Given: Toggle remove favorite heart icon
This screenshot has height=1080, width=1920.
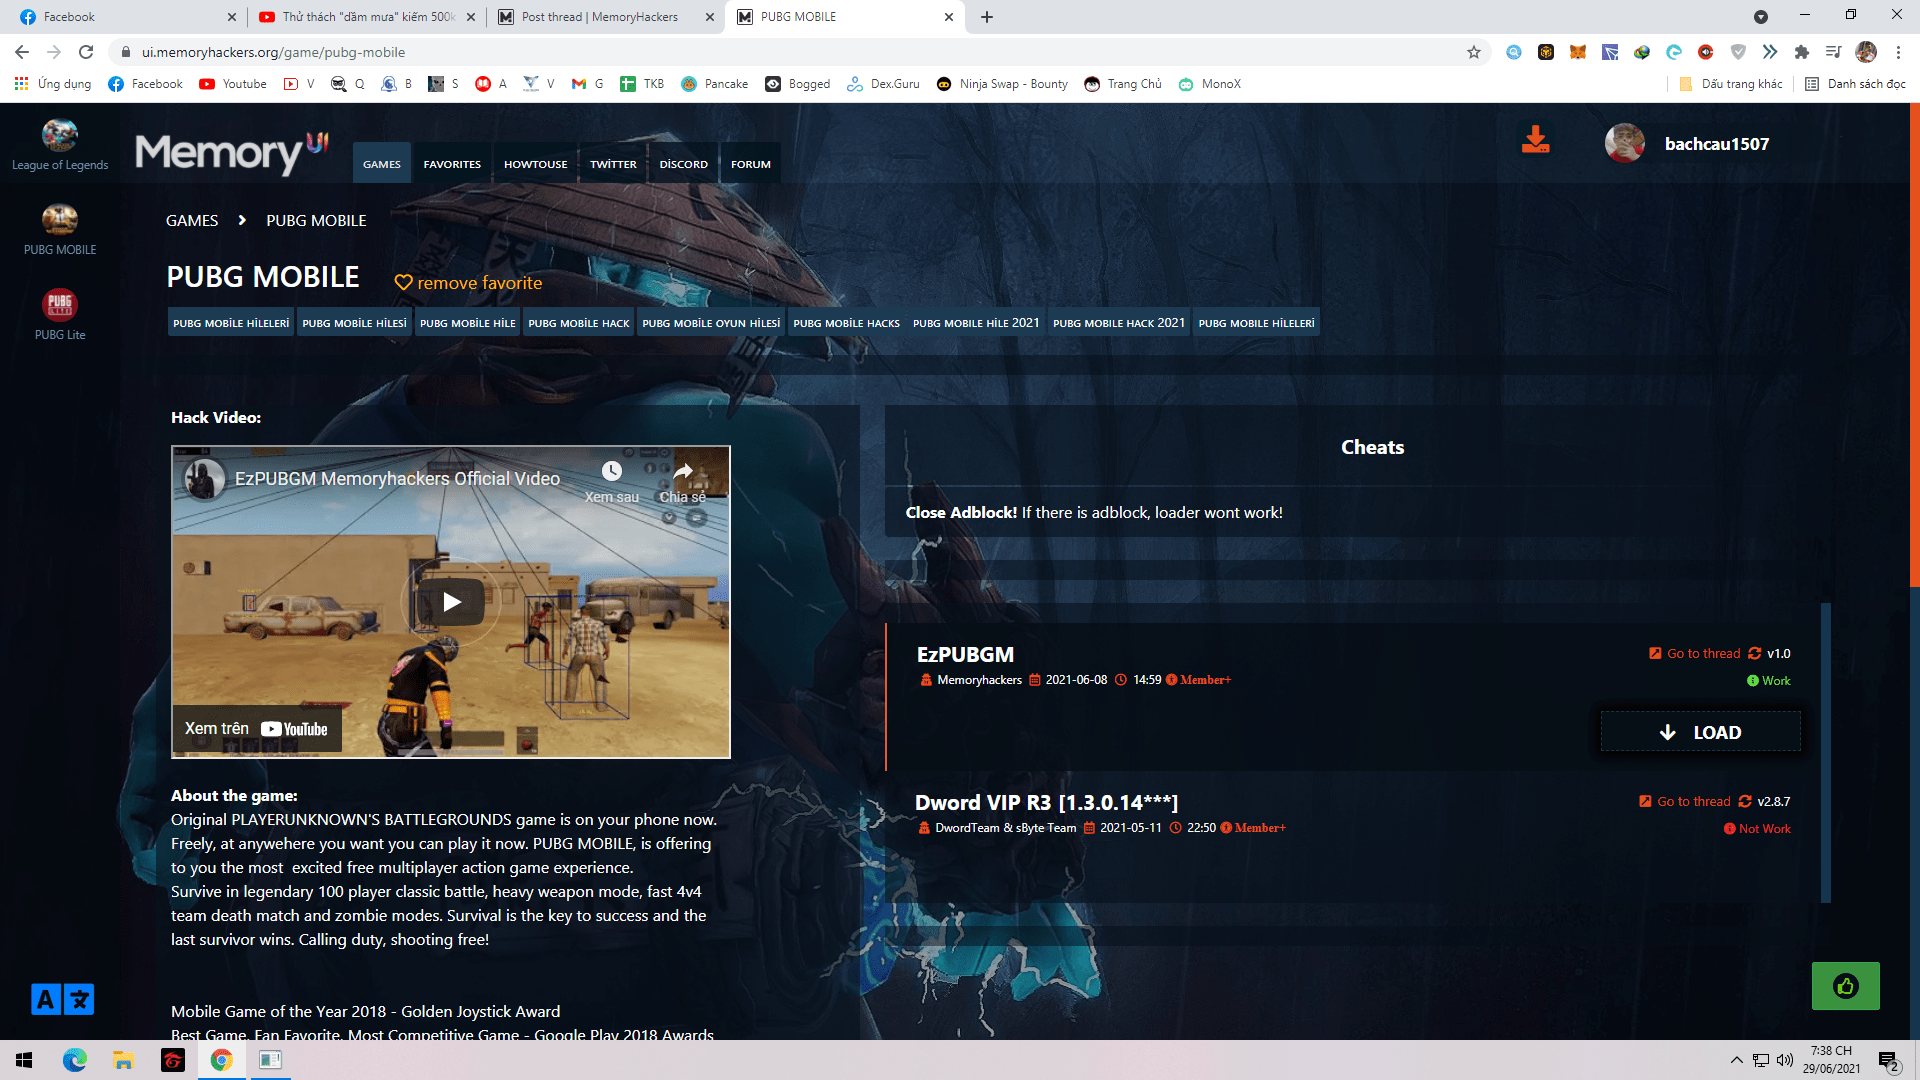Looking at the screenshot, I should 403,283.
